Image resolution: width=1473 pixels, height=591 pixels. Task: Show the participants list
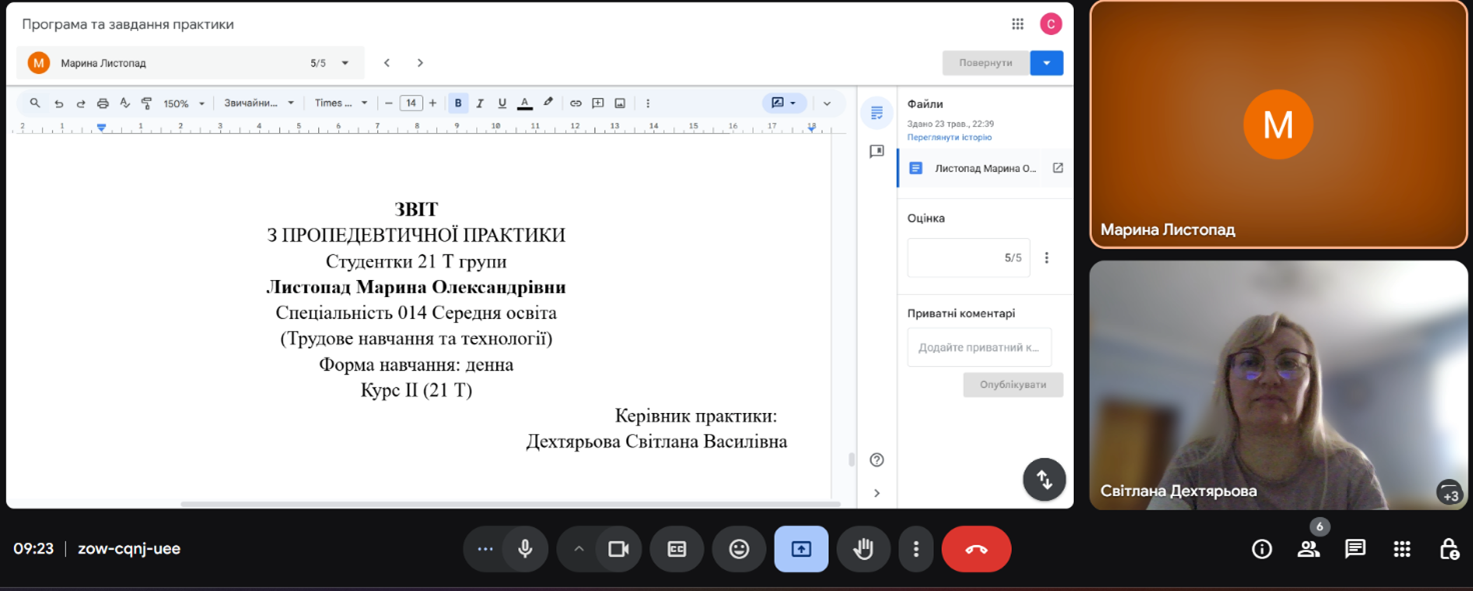(1308, 549)
